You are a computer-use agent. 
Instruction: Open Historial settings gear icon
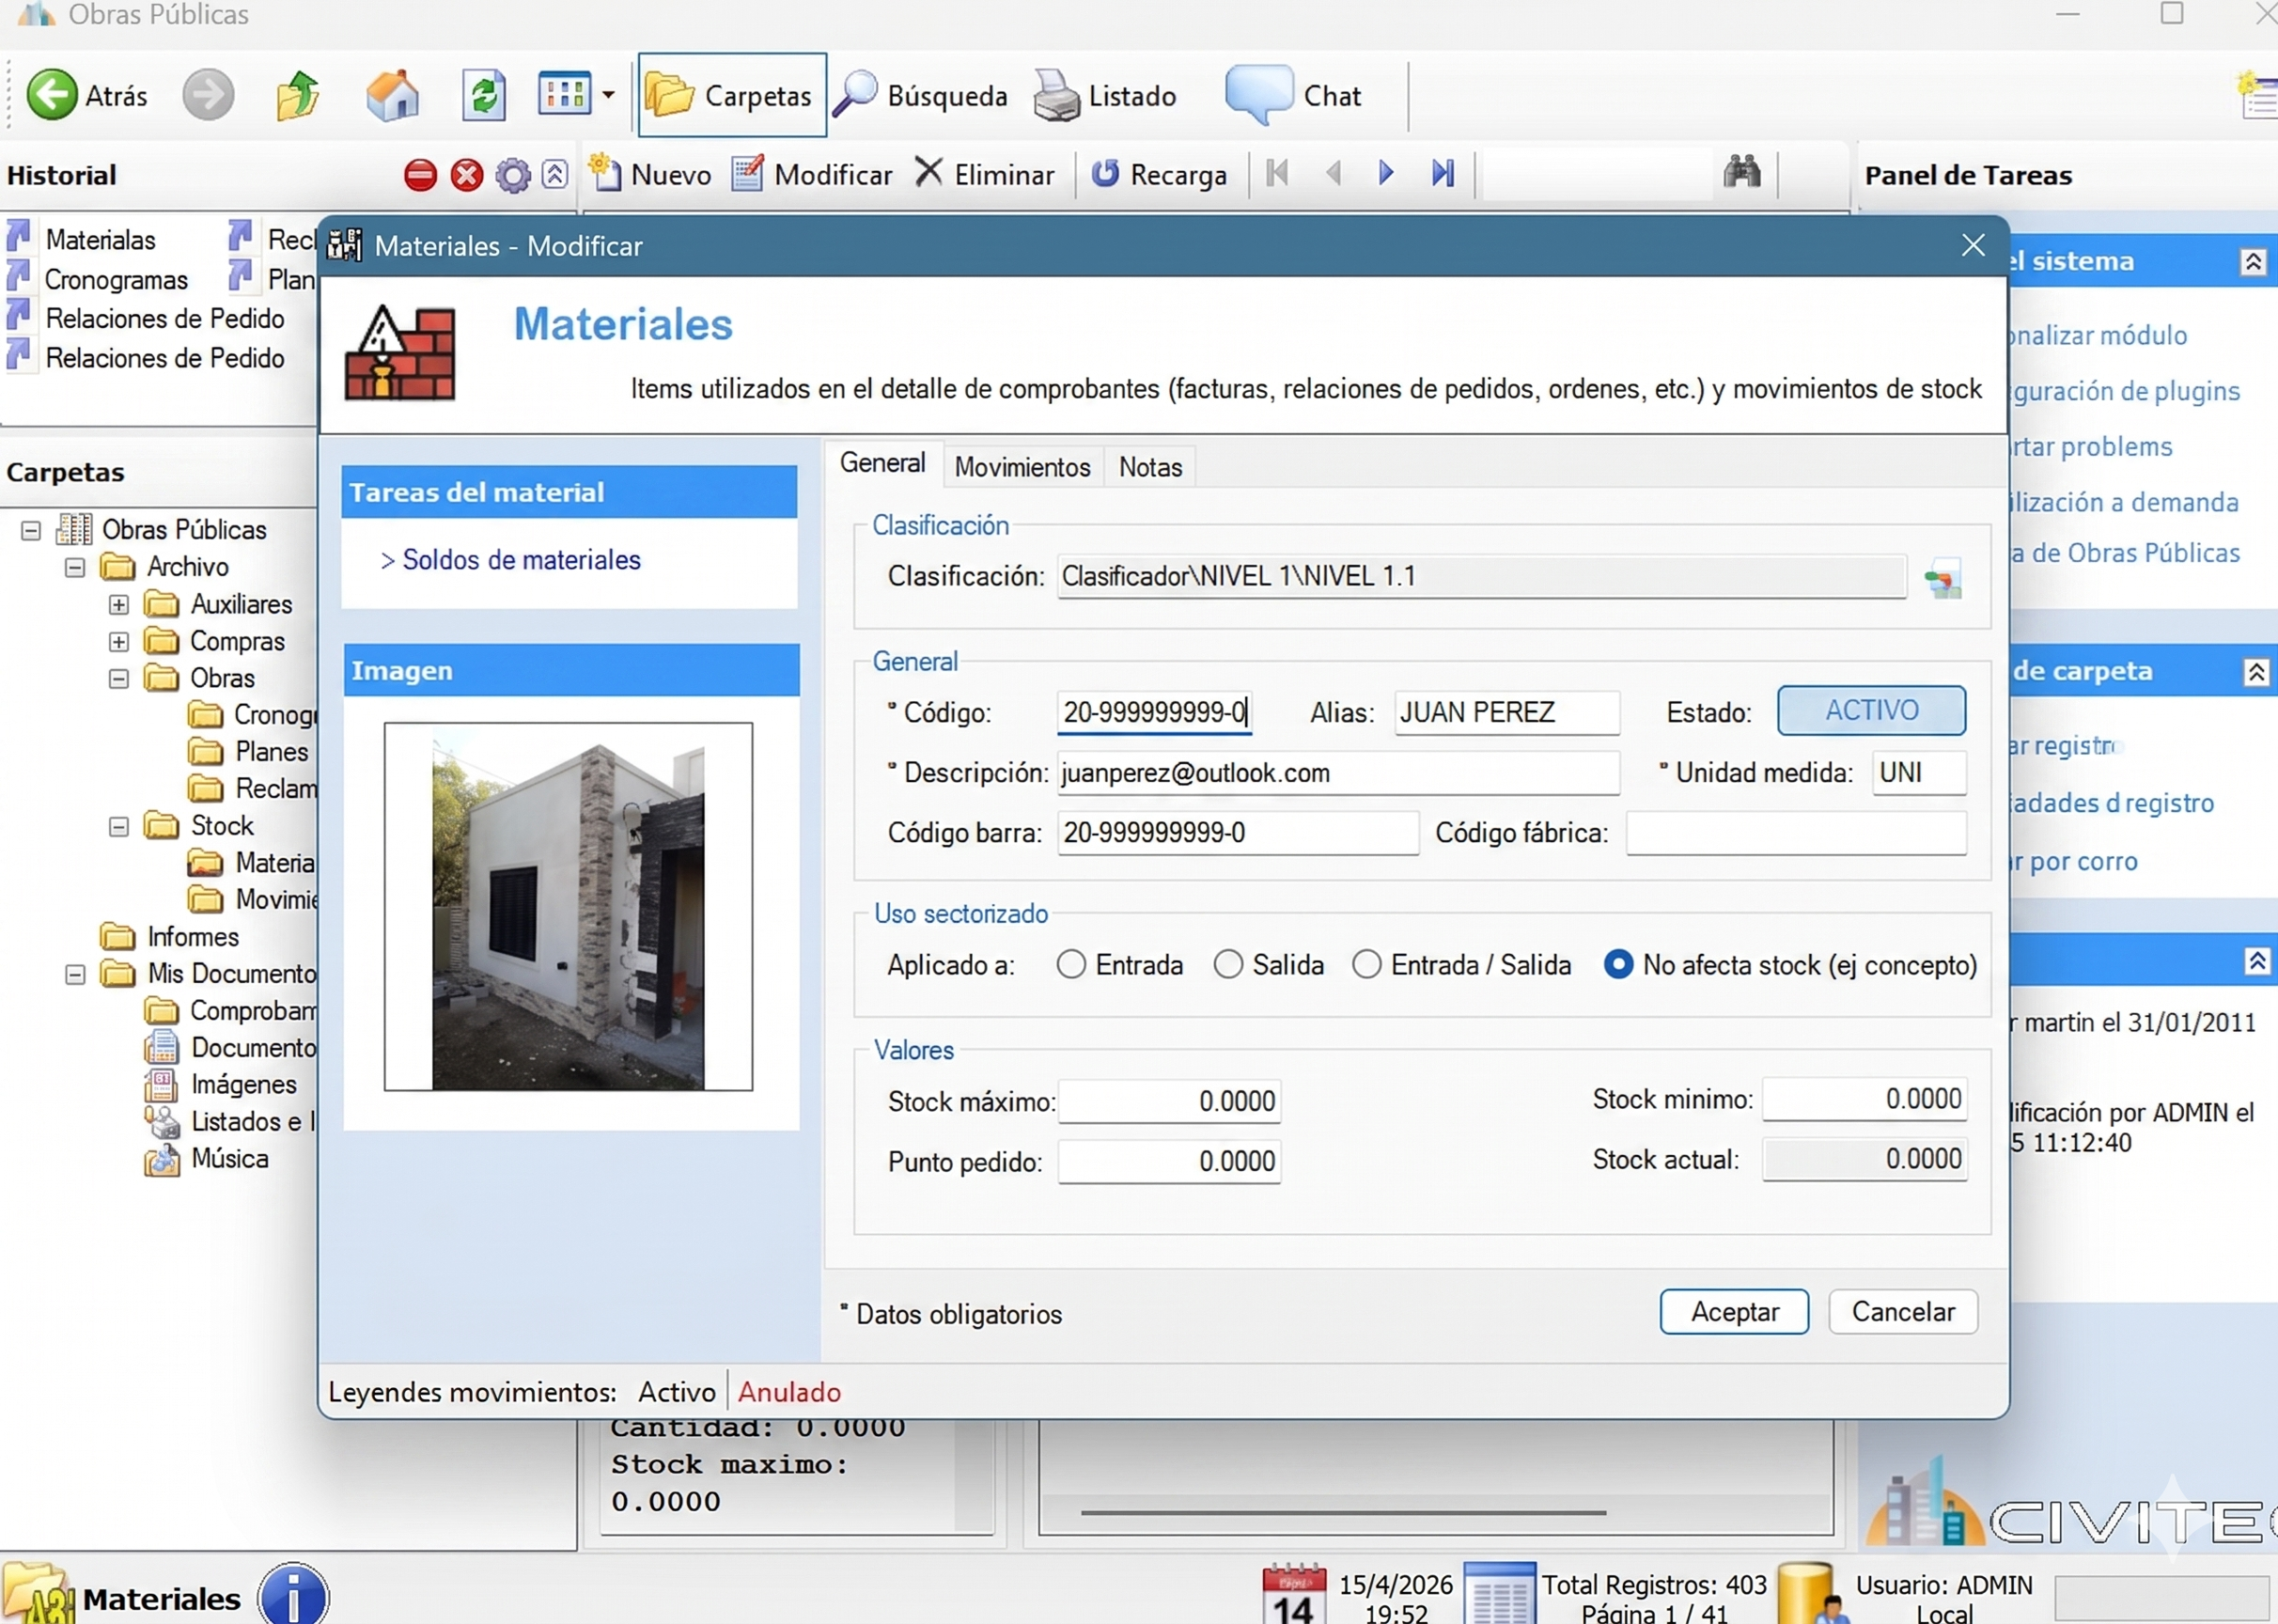pyautogui.click(x=513, y=175)
